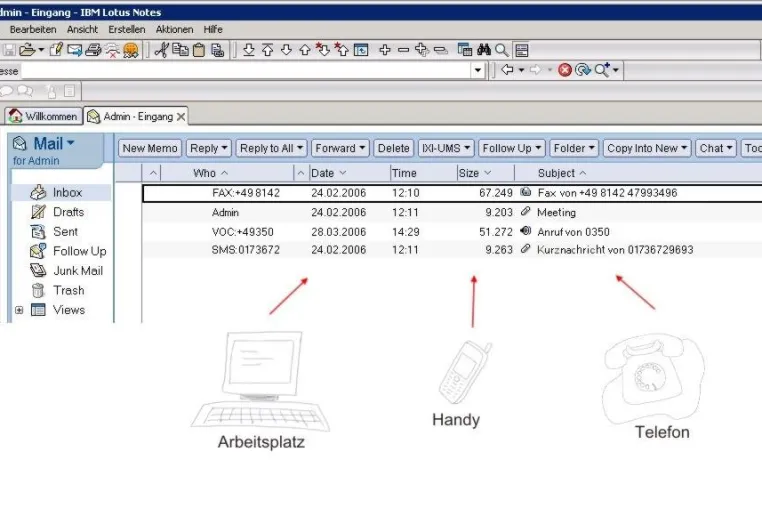Image resolution: width=762 pixels, height=508 pixels.
Task: Open the Go Back history dropdown arrow
Action: [x=521, y=70]
